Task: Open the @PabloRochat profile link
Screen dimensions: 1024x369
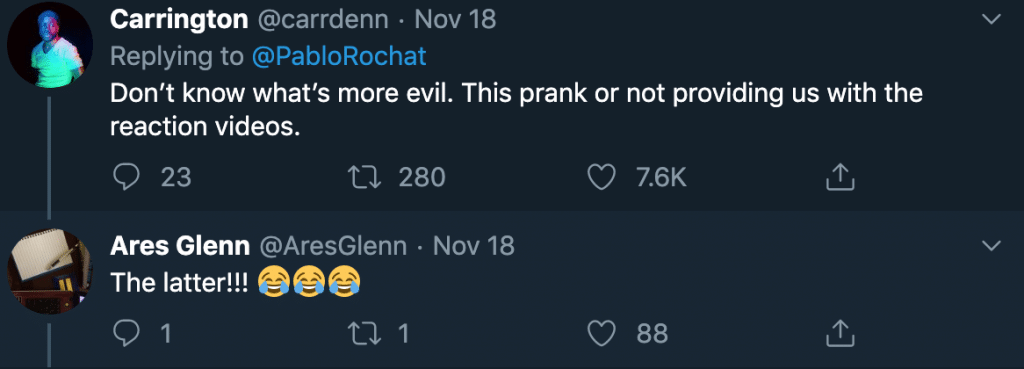Action: 339,57
